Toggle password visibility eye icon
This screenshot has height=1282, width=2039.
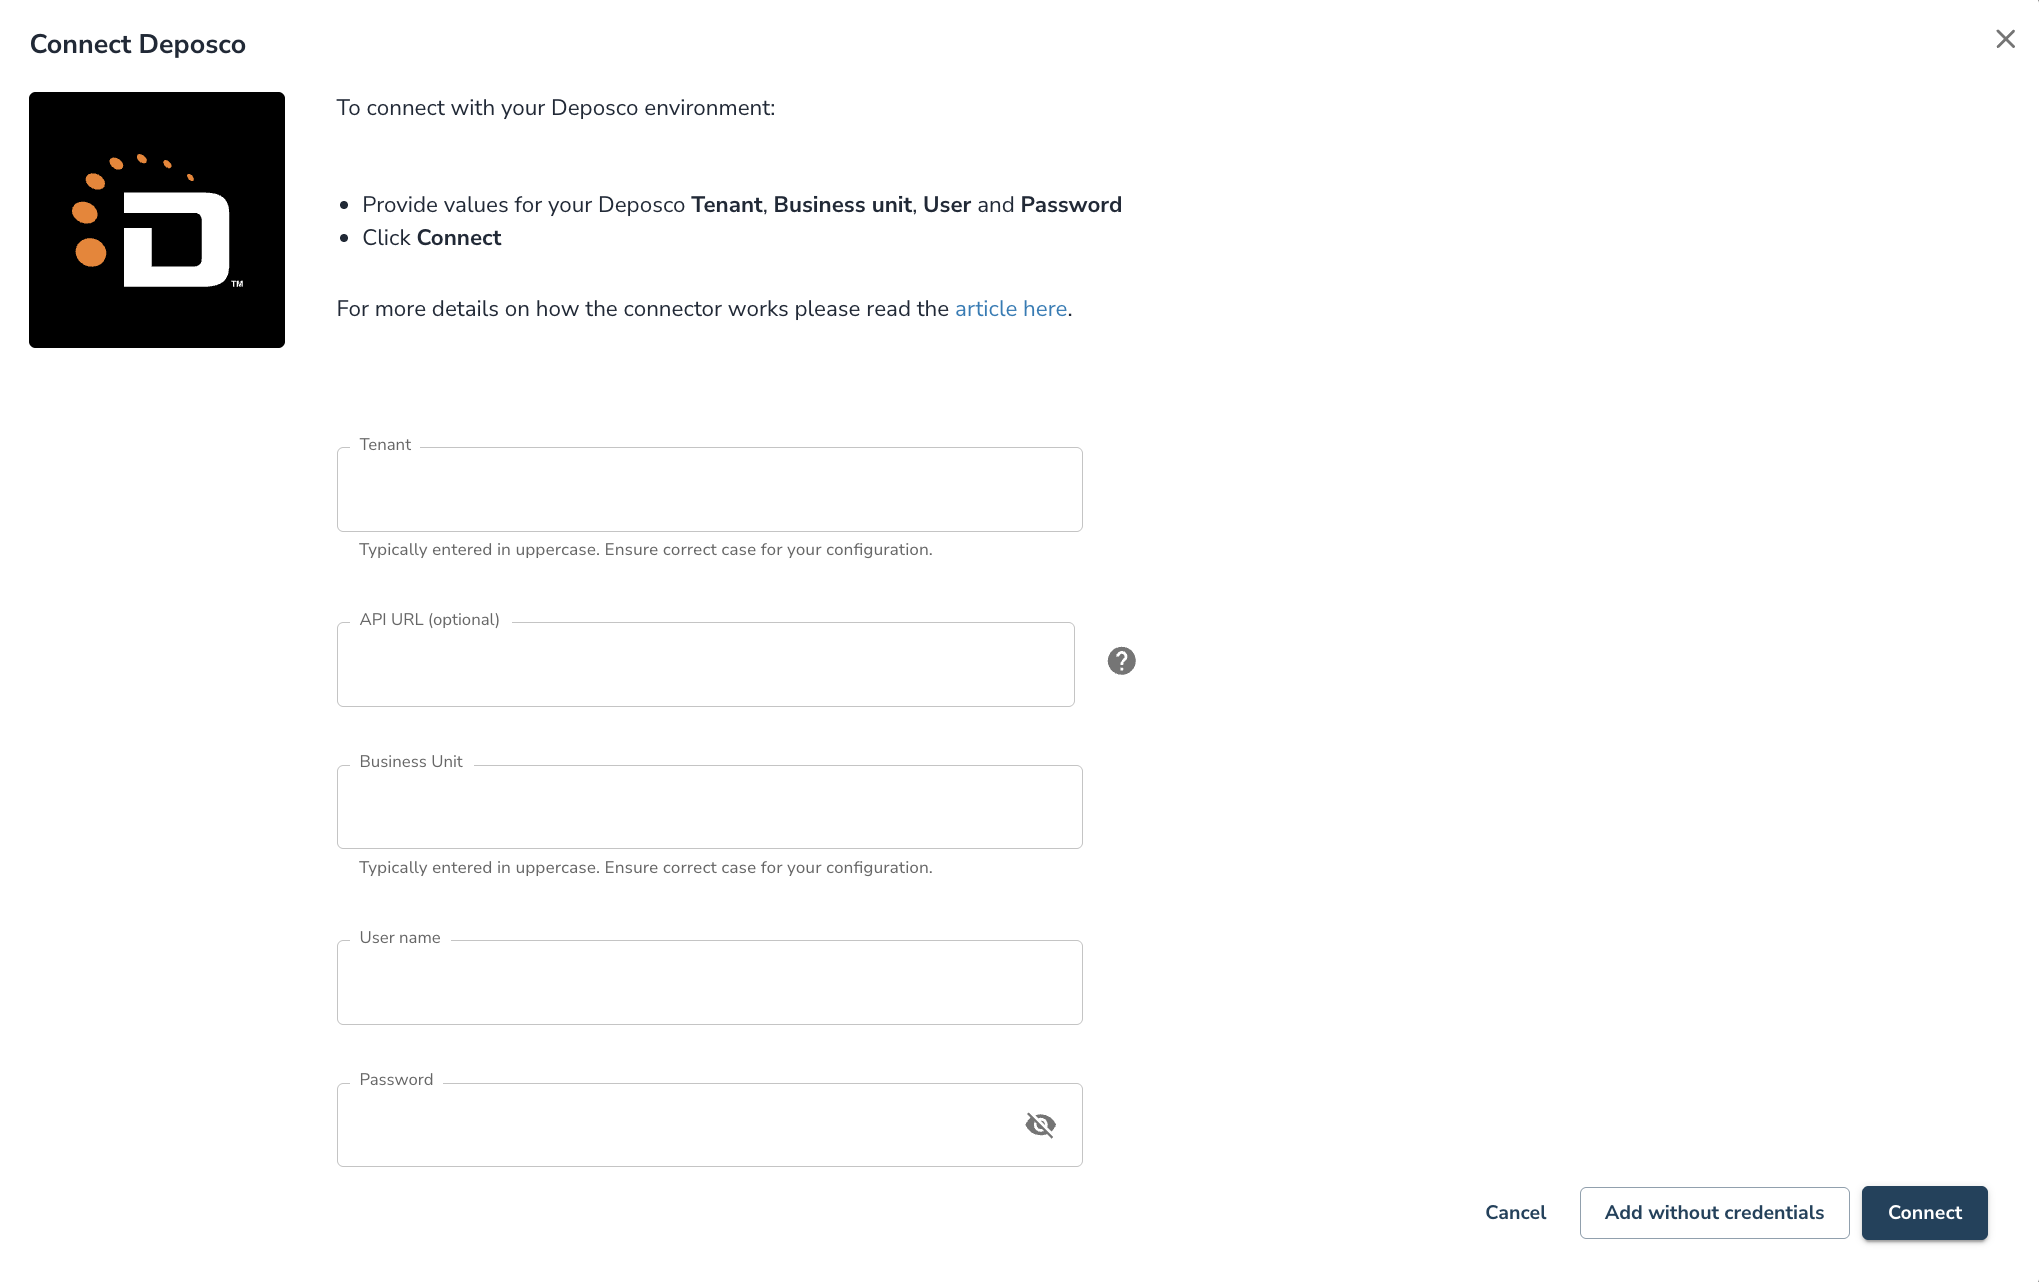1040,1125
